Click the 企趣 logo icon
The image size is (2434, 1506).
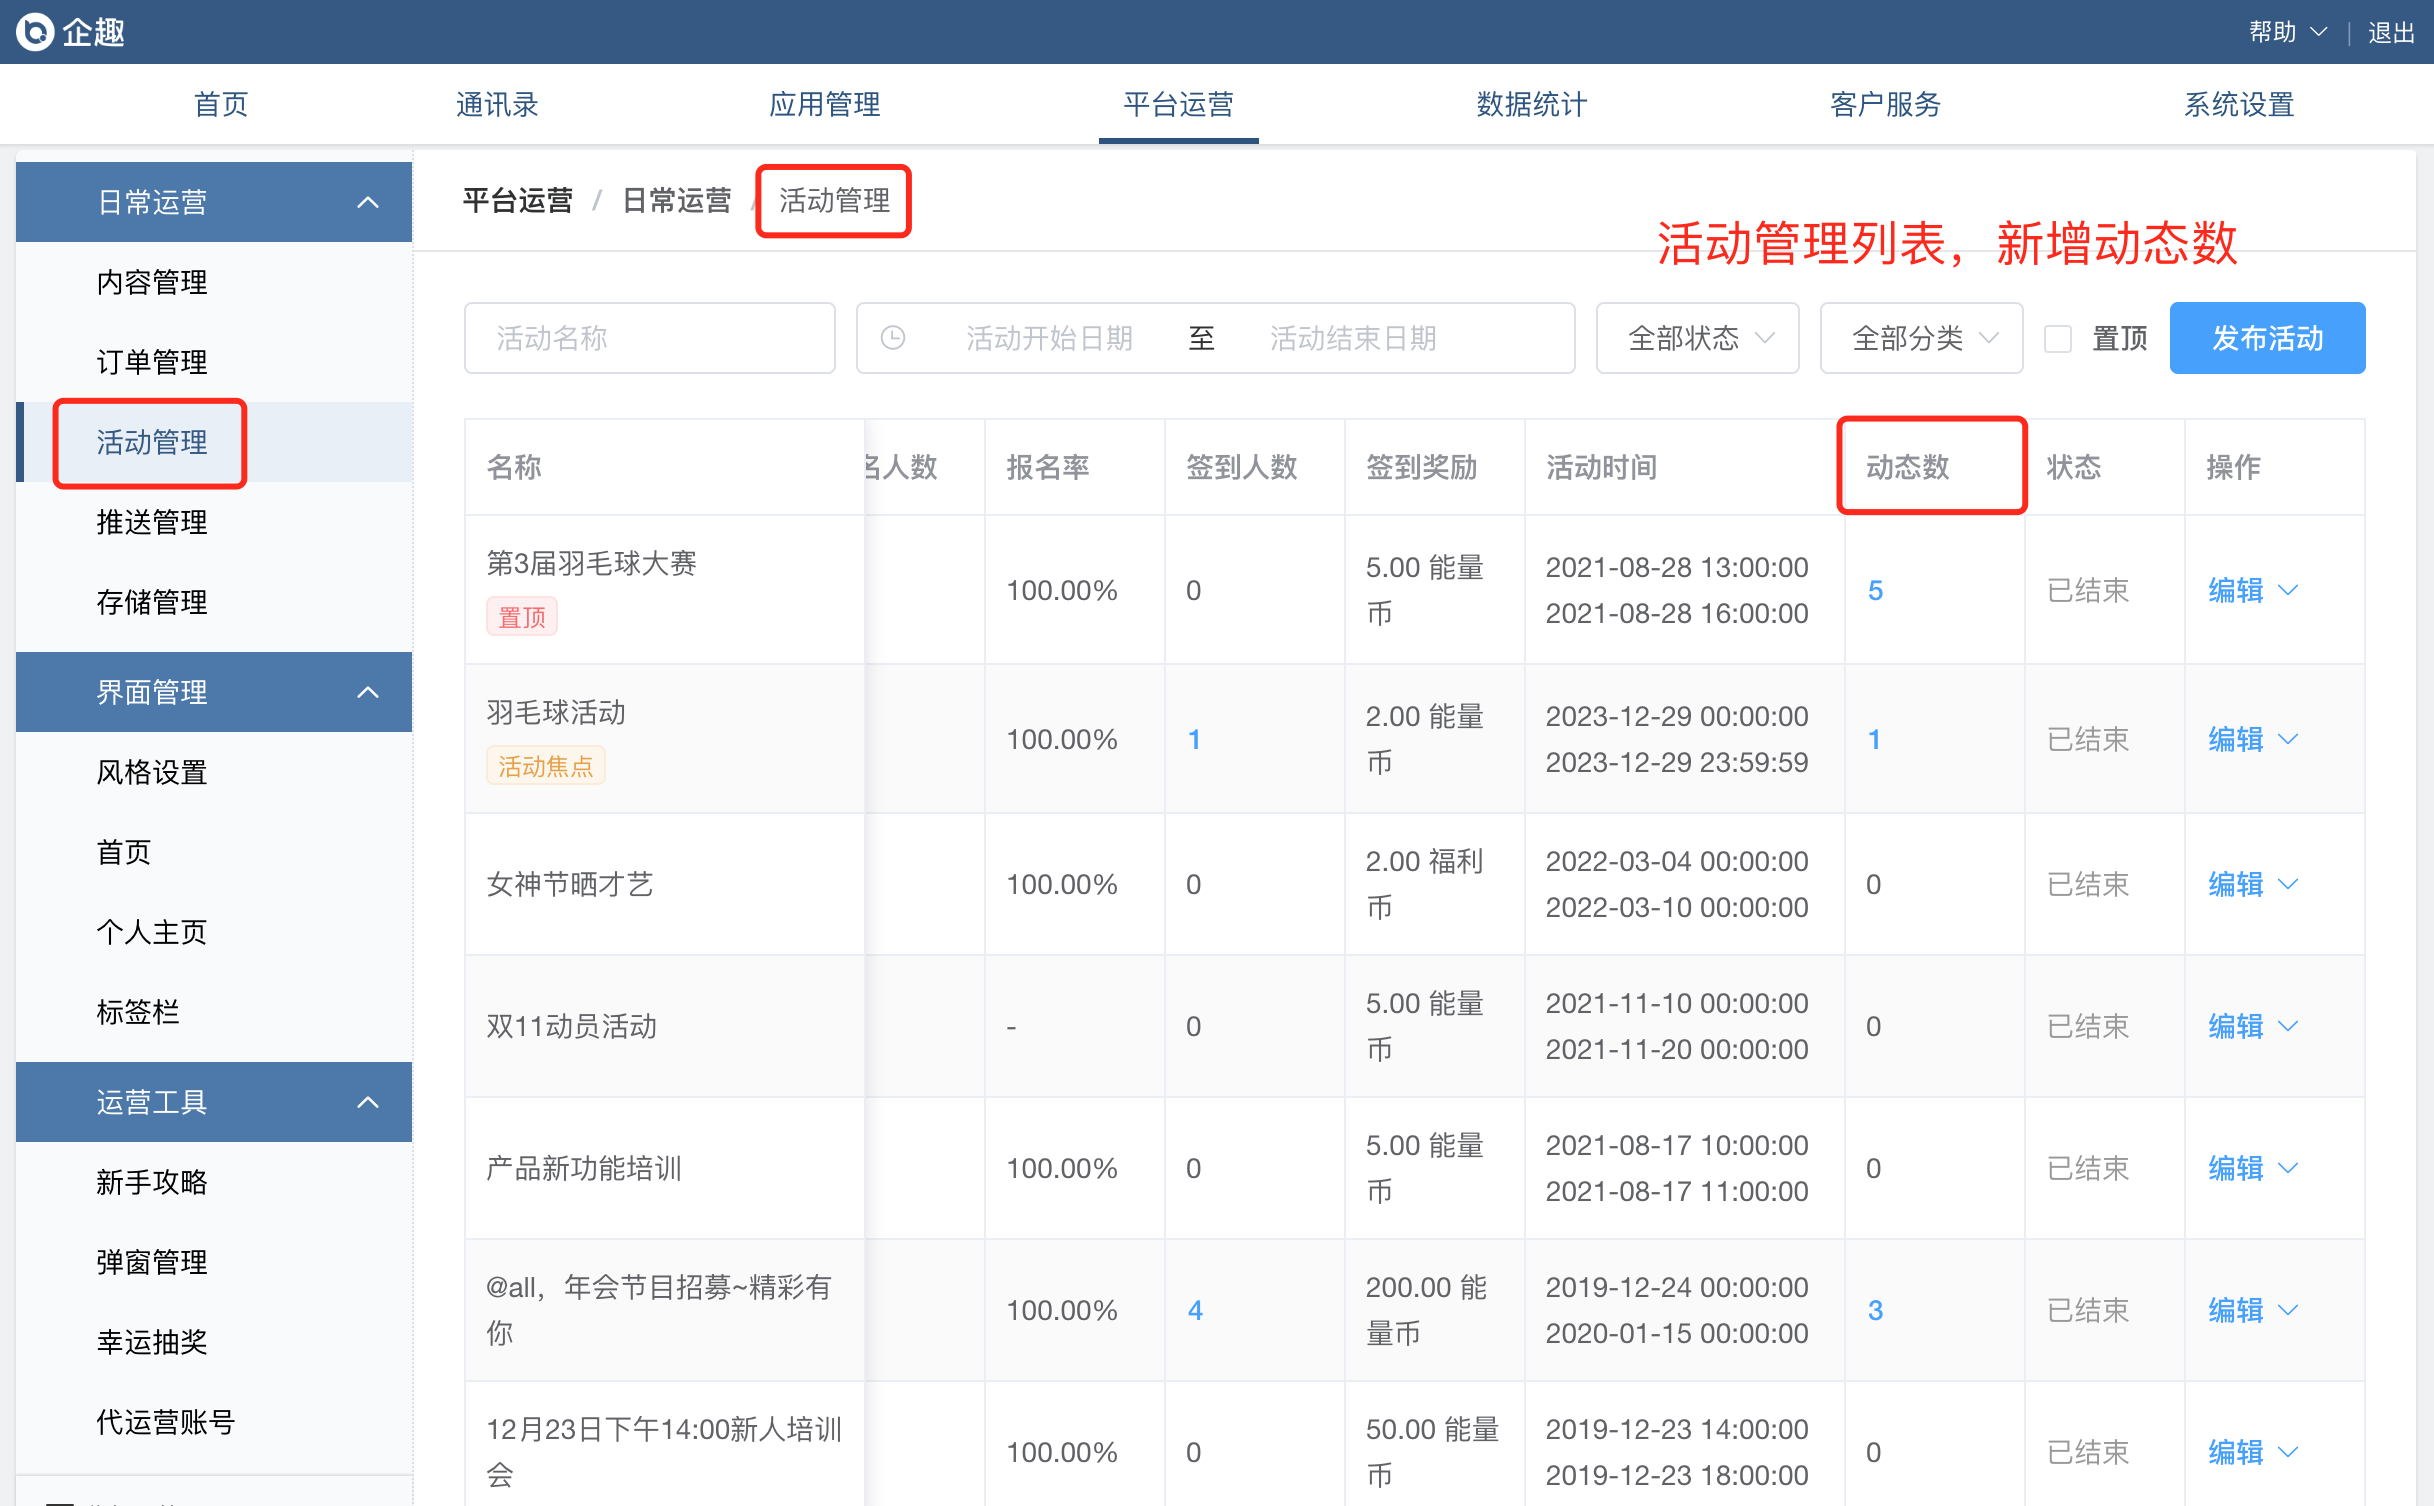point(36,32)
